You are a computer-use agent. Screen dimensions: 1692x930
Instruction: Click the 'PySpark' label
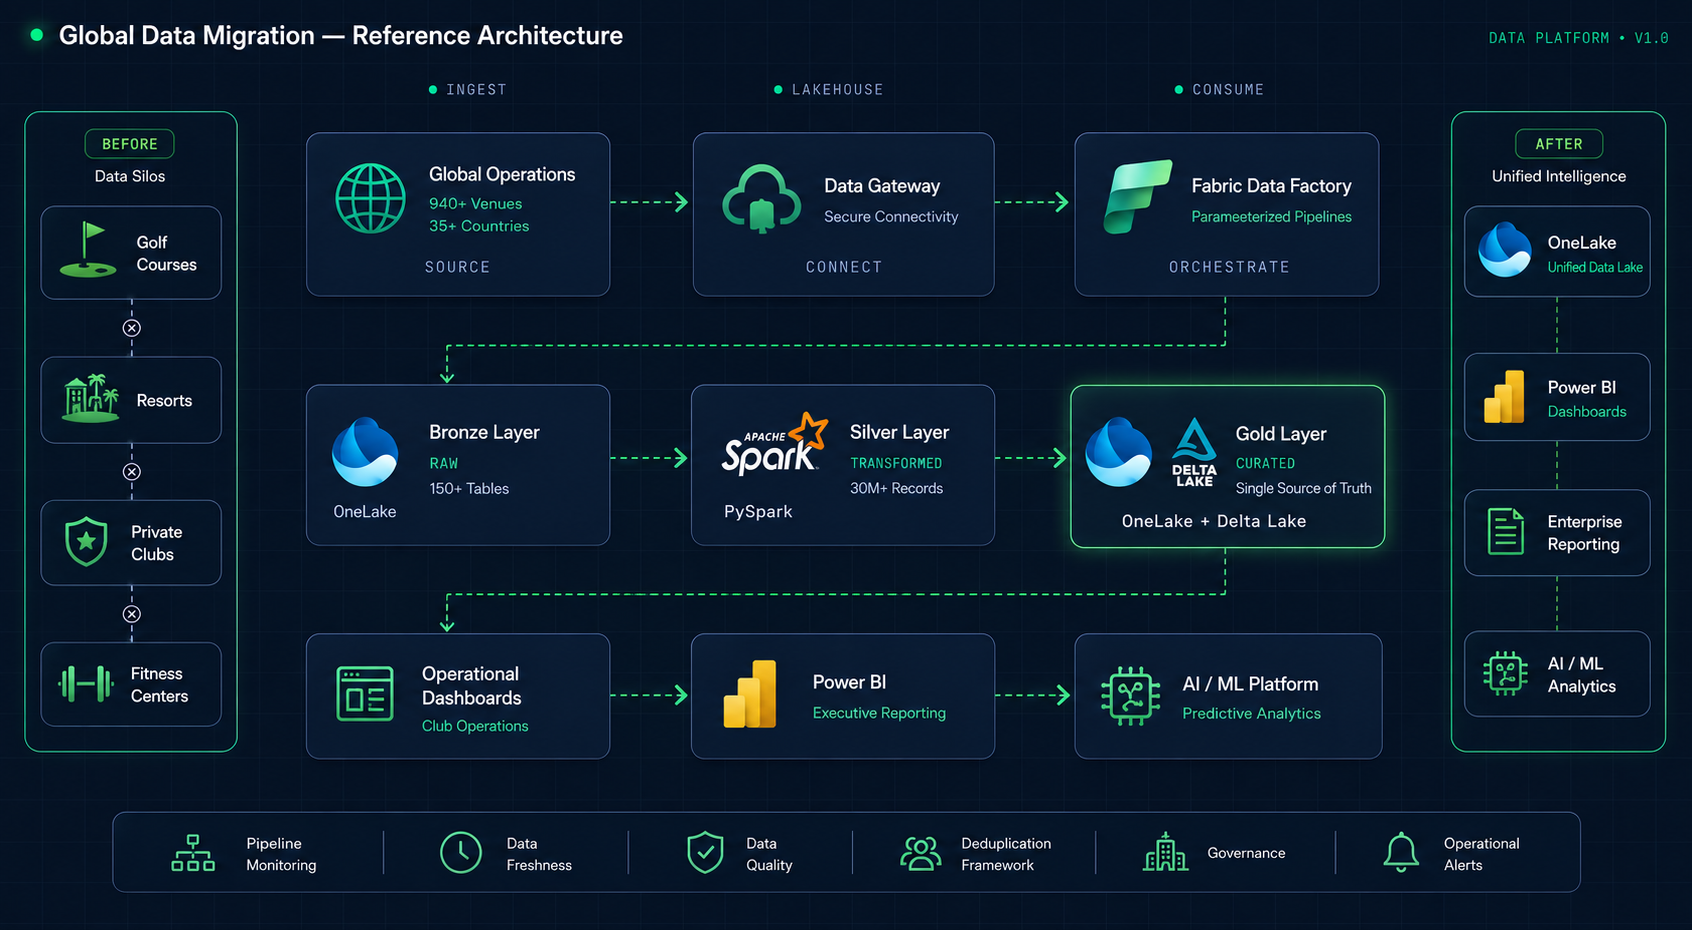758,512
